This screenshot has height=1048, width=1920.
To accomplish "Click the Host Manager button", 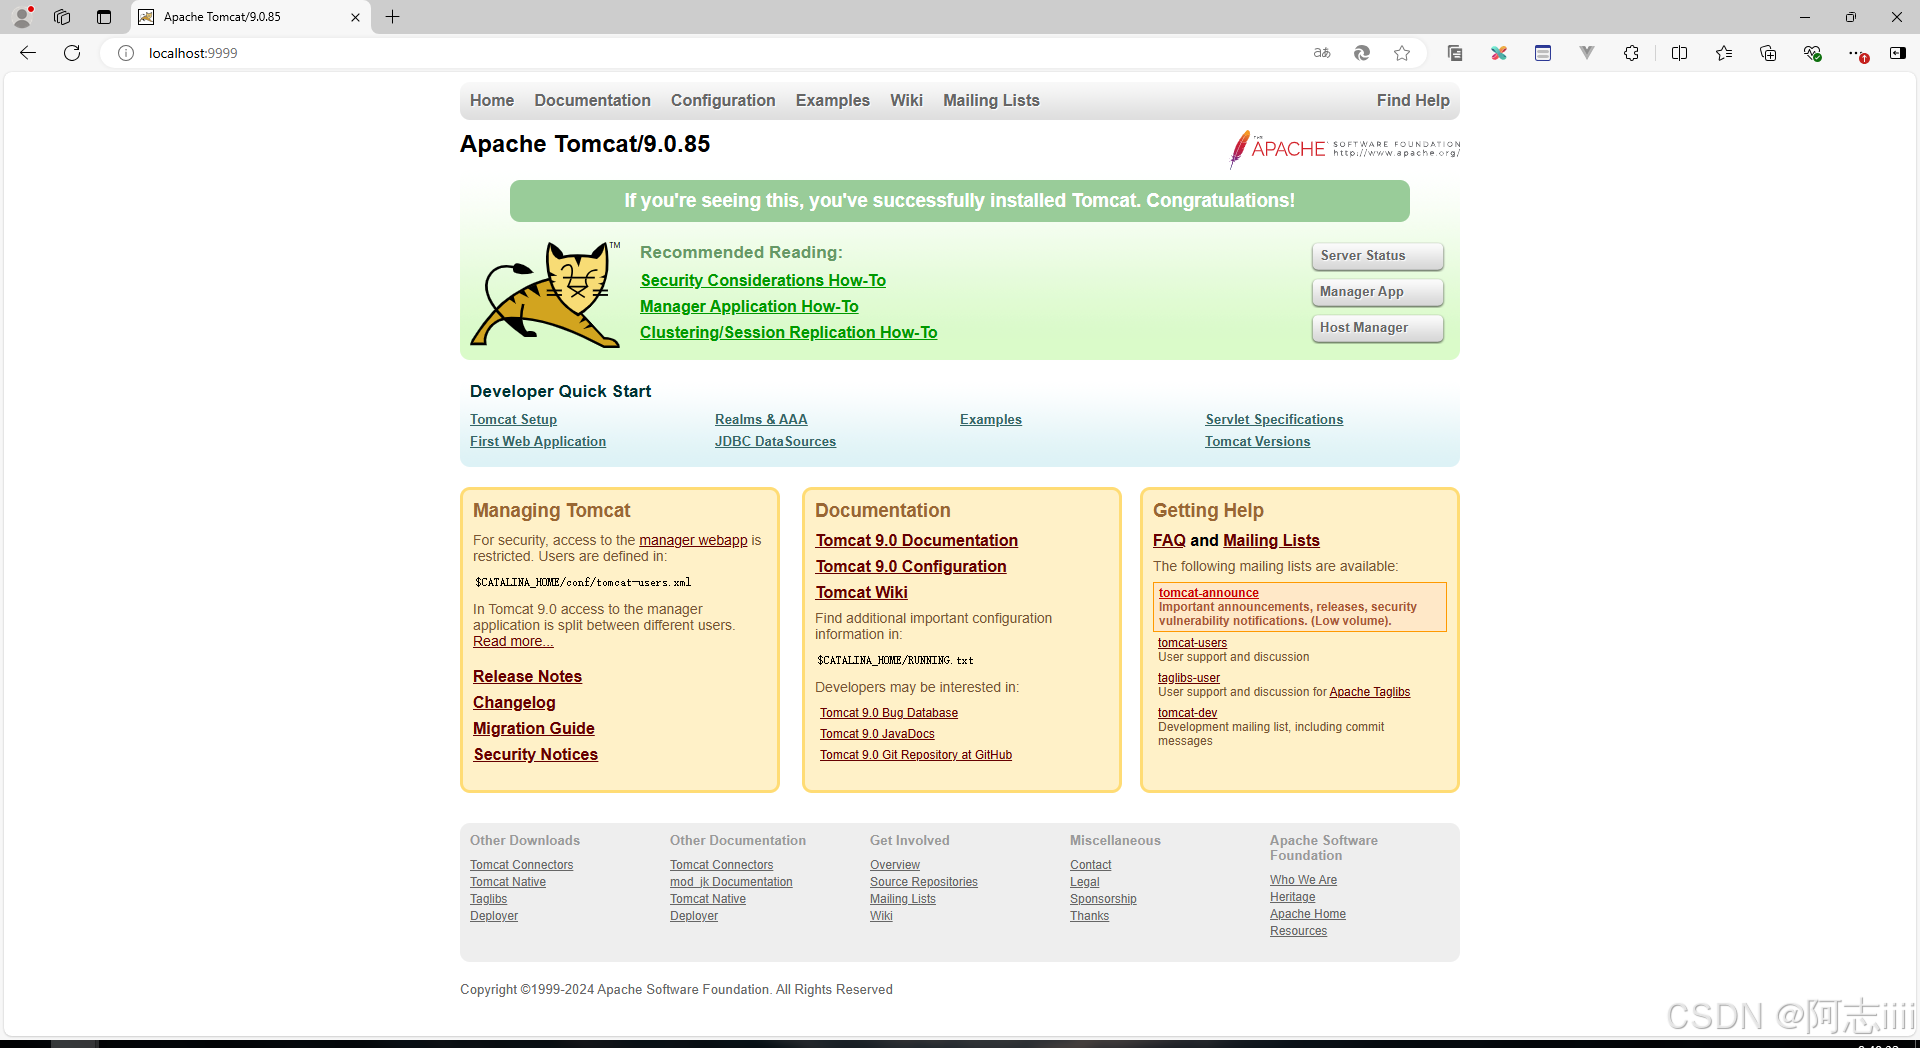I will coord(1377,328).
